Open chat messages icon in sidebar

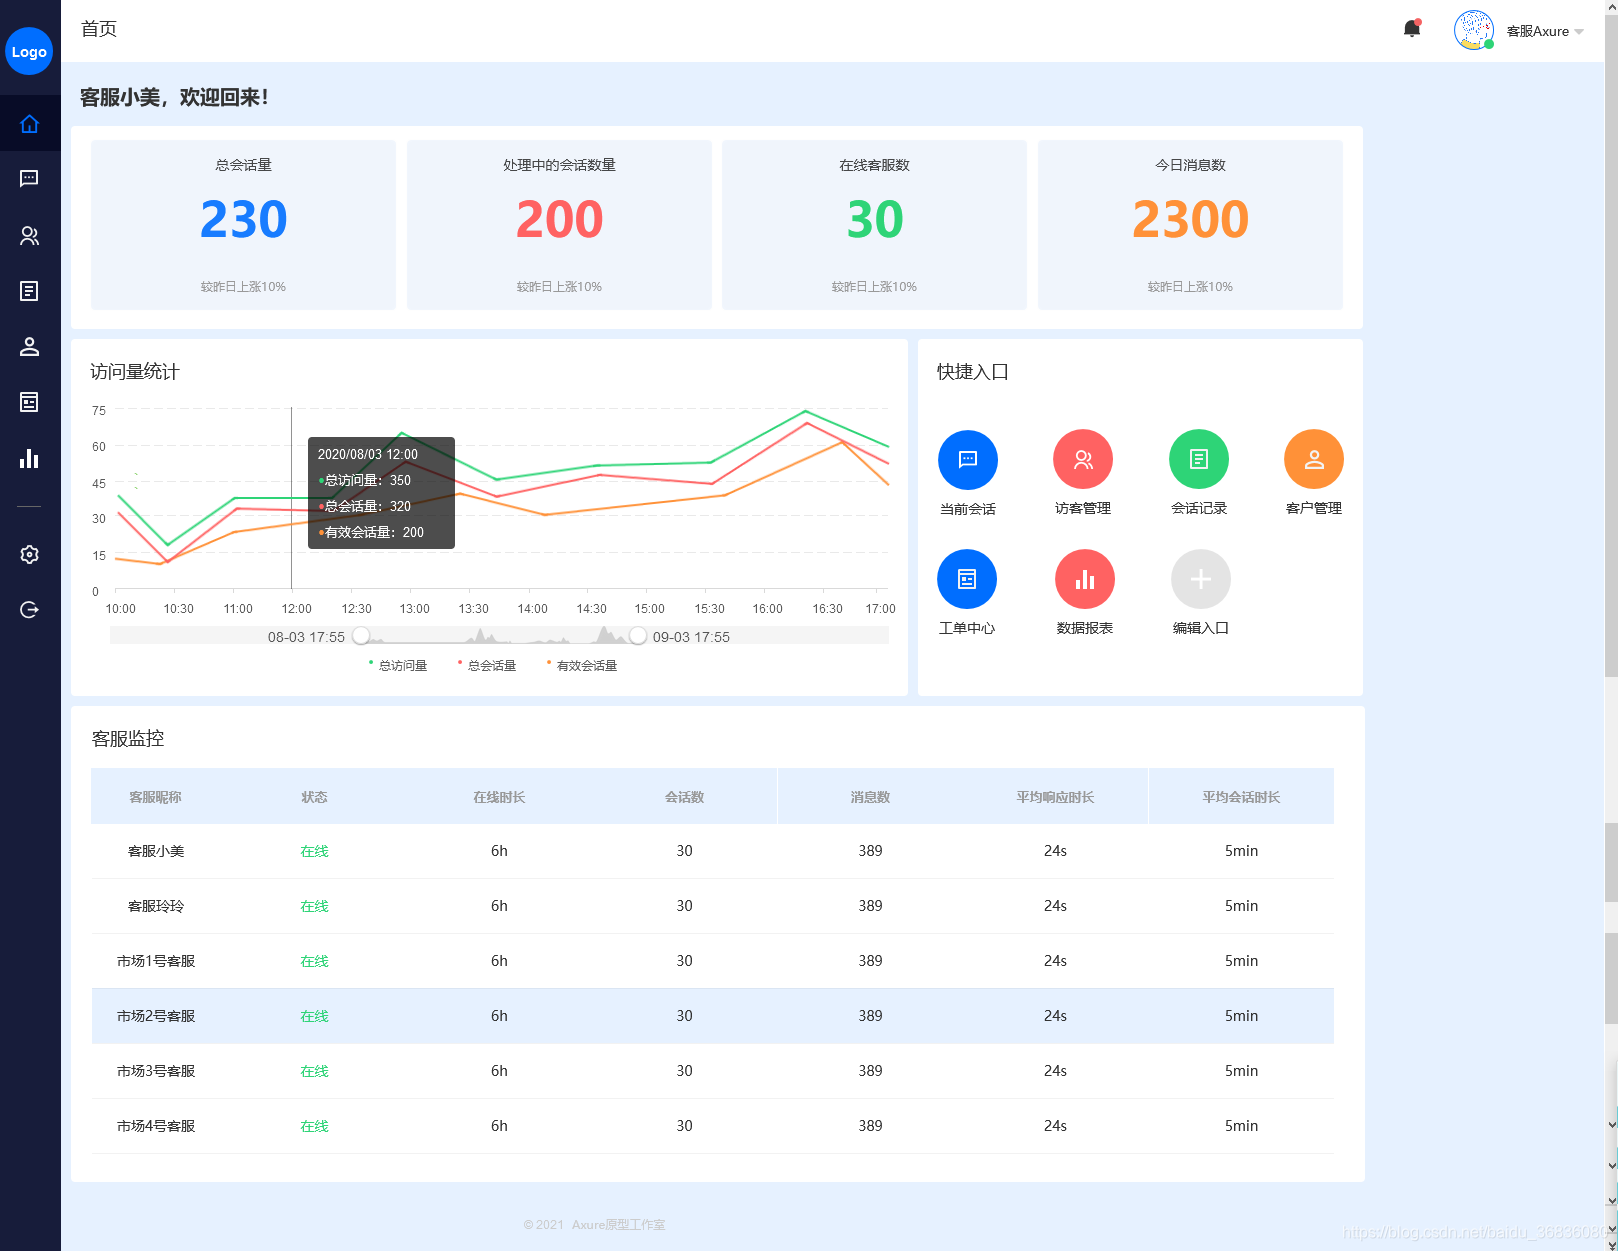29,178
